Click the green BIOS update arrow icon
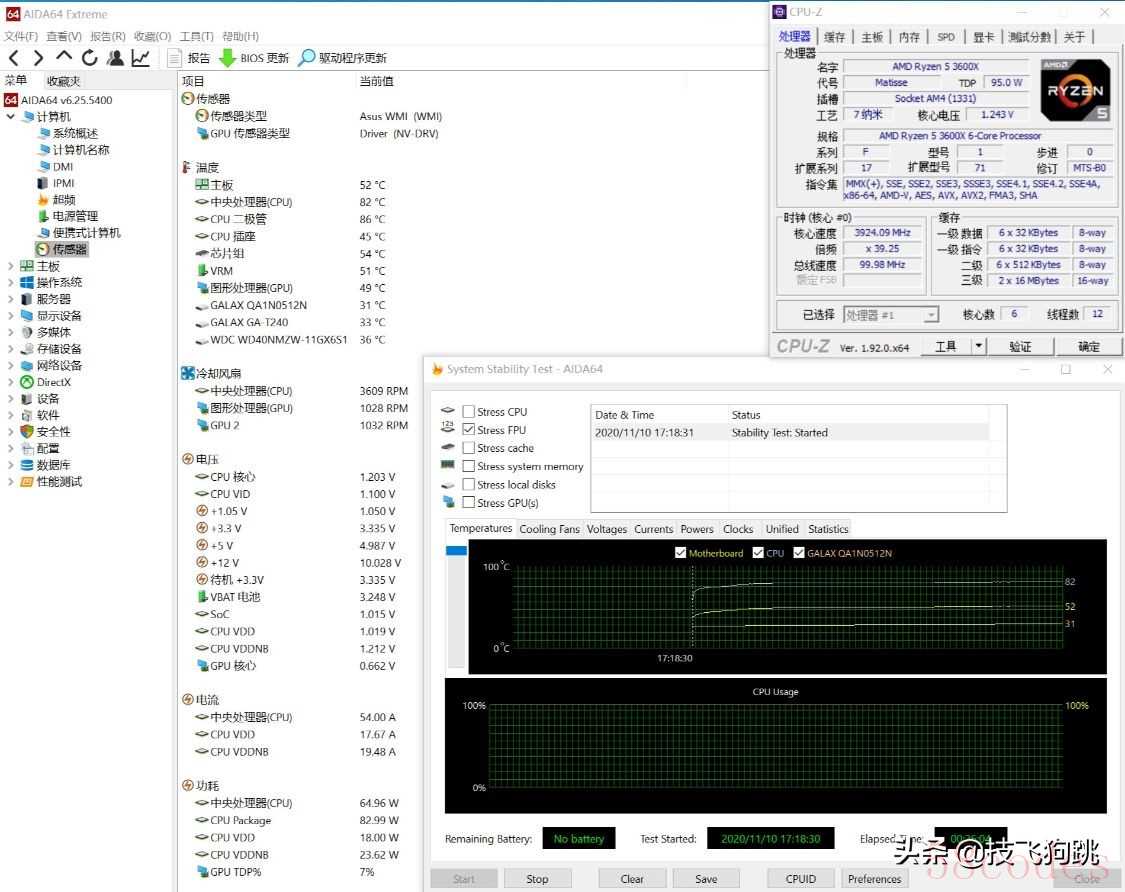 [227, 58]
